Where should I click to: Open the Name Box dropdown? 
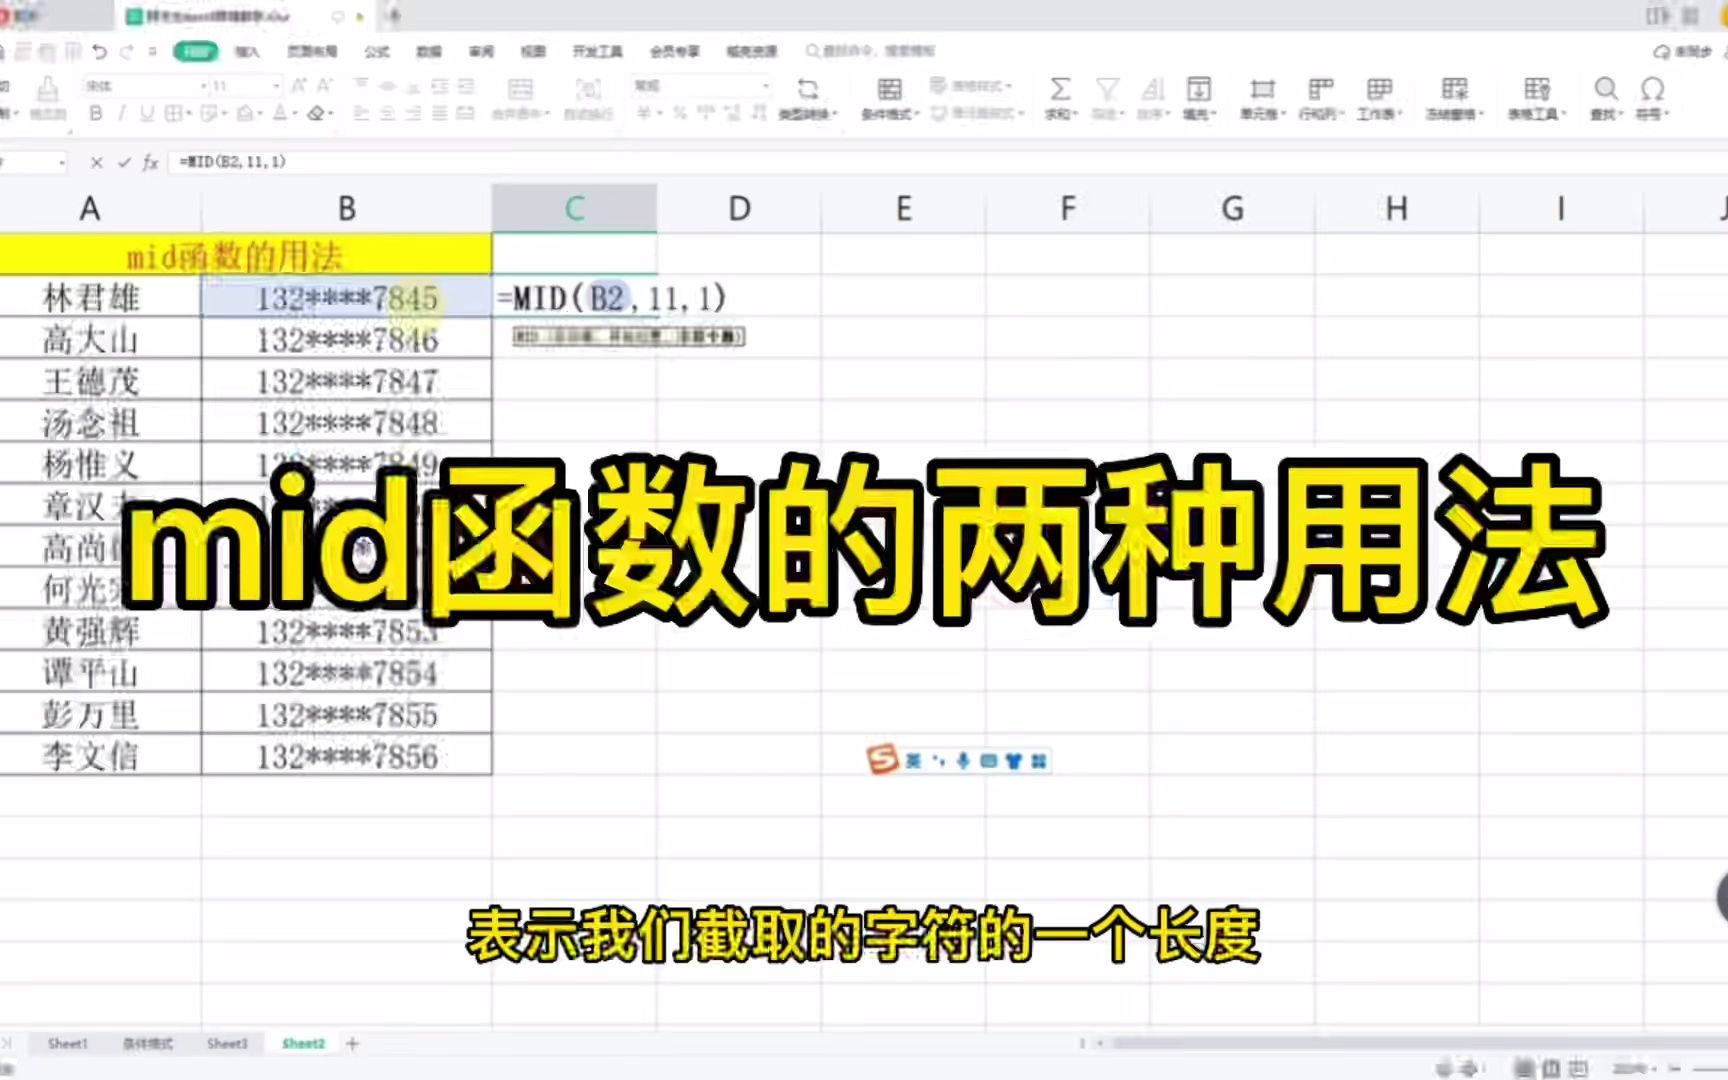[x=62, y=162]
